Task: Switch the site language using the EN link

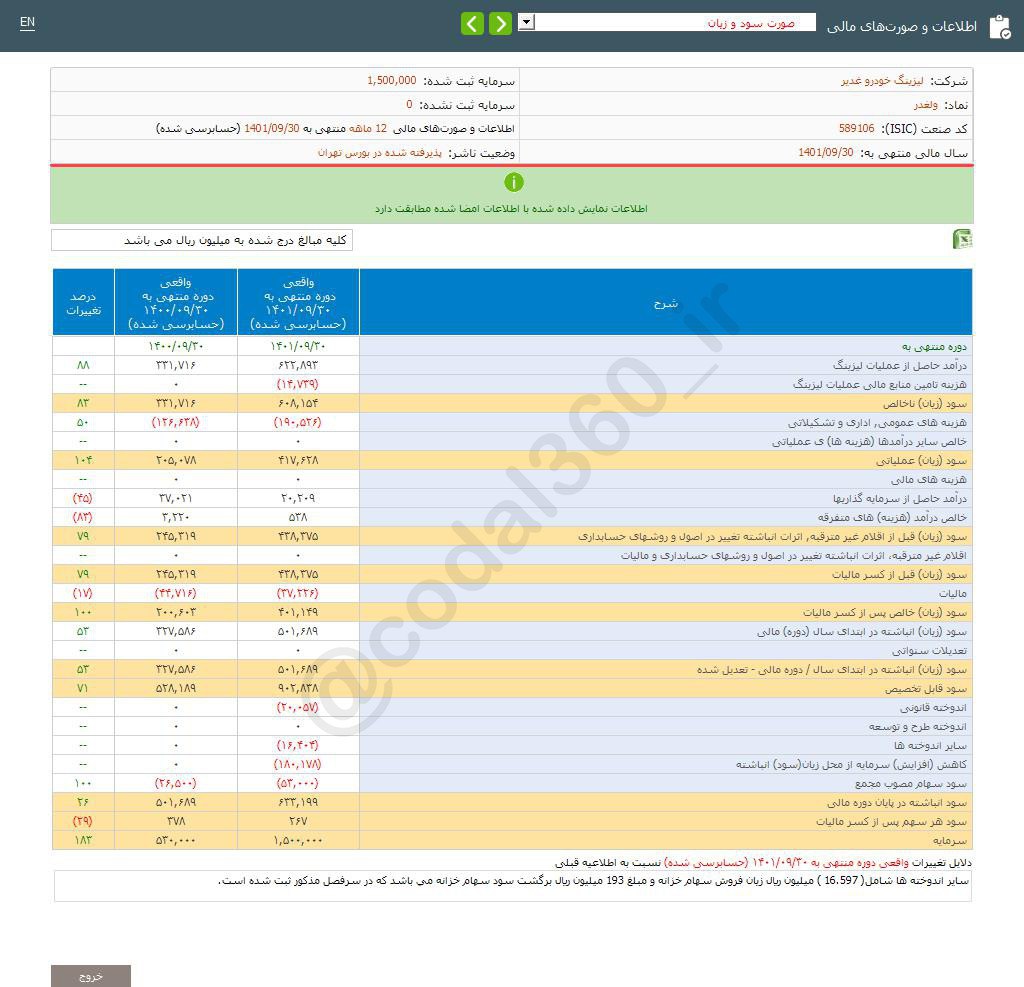Action: pyautogui.click(x=27, y=23)
